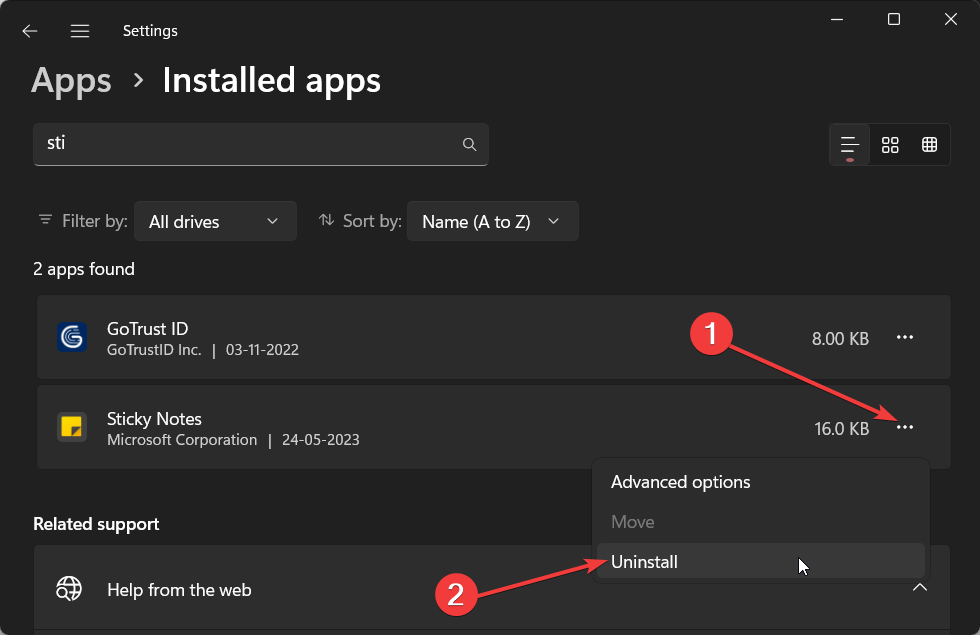Click the GoTrust ID app name
This screenshot has height=635, width=980.
point(148,329)
